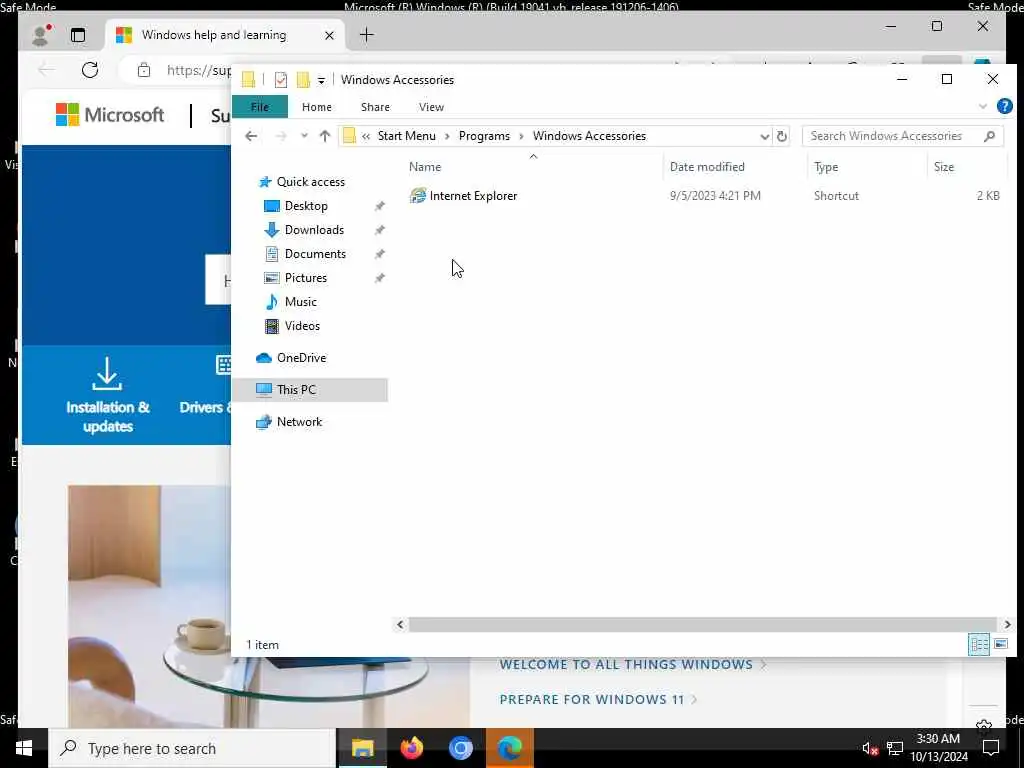Click Windows Accessories breadcrumb segment
Screen dimensions: 1024x768
[x=589, y=136]
